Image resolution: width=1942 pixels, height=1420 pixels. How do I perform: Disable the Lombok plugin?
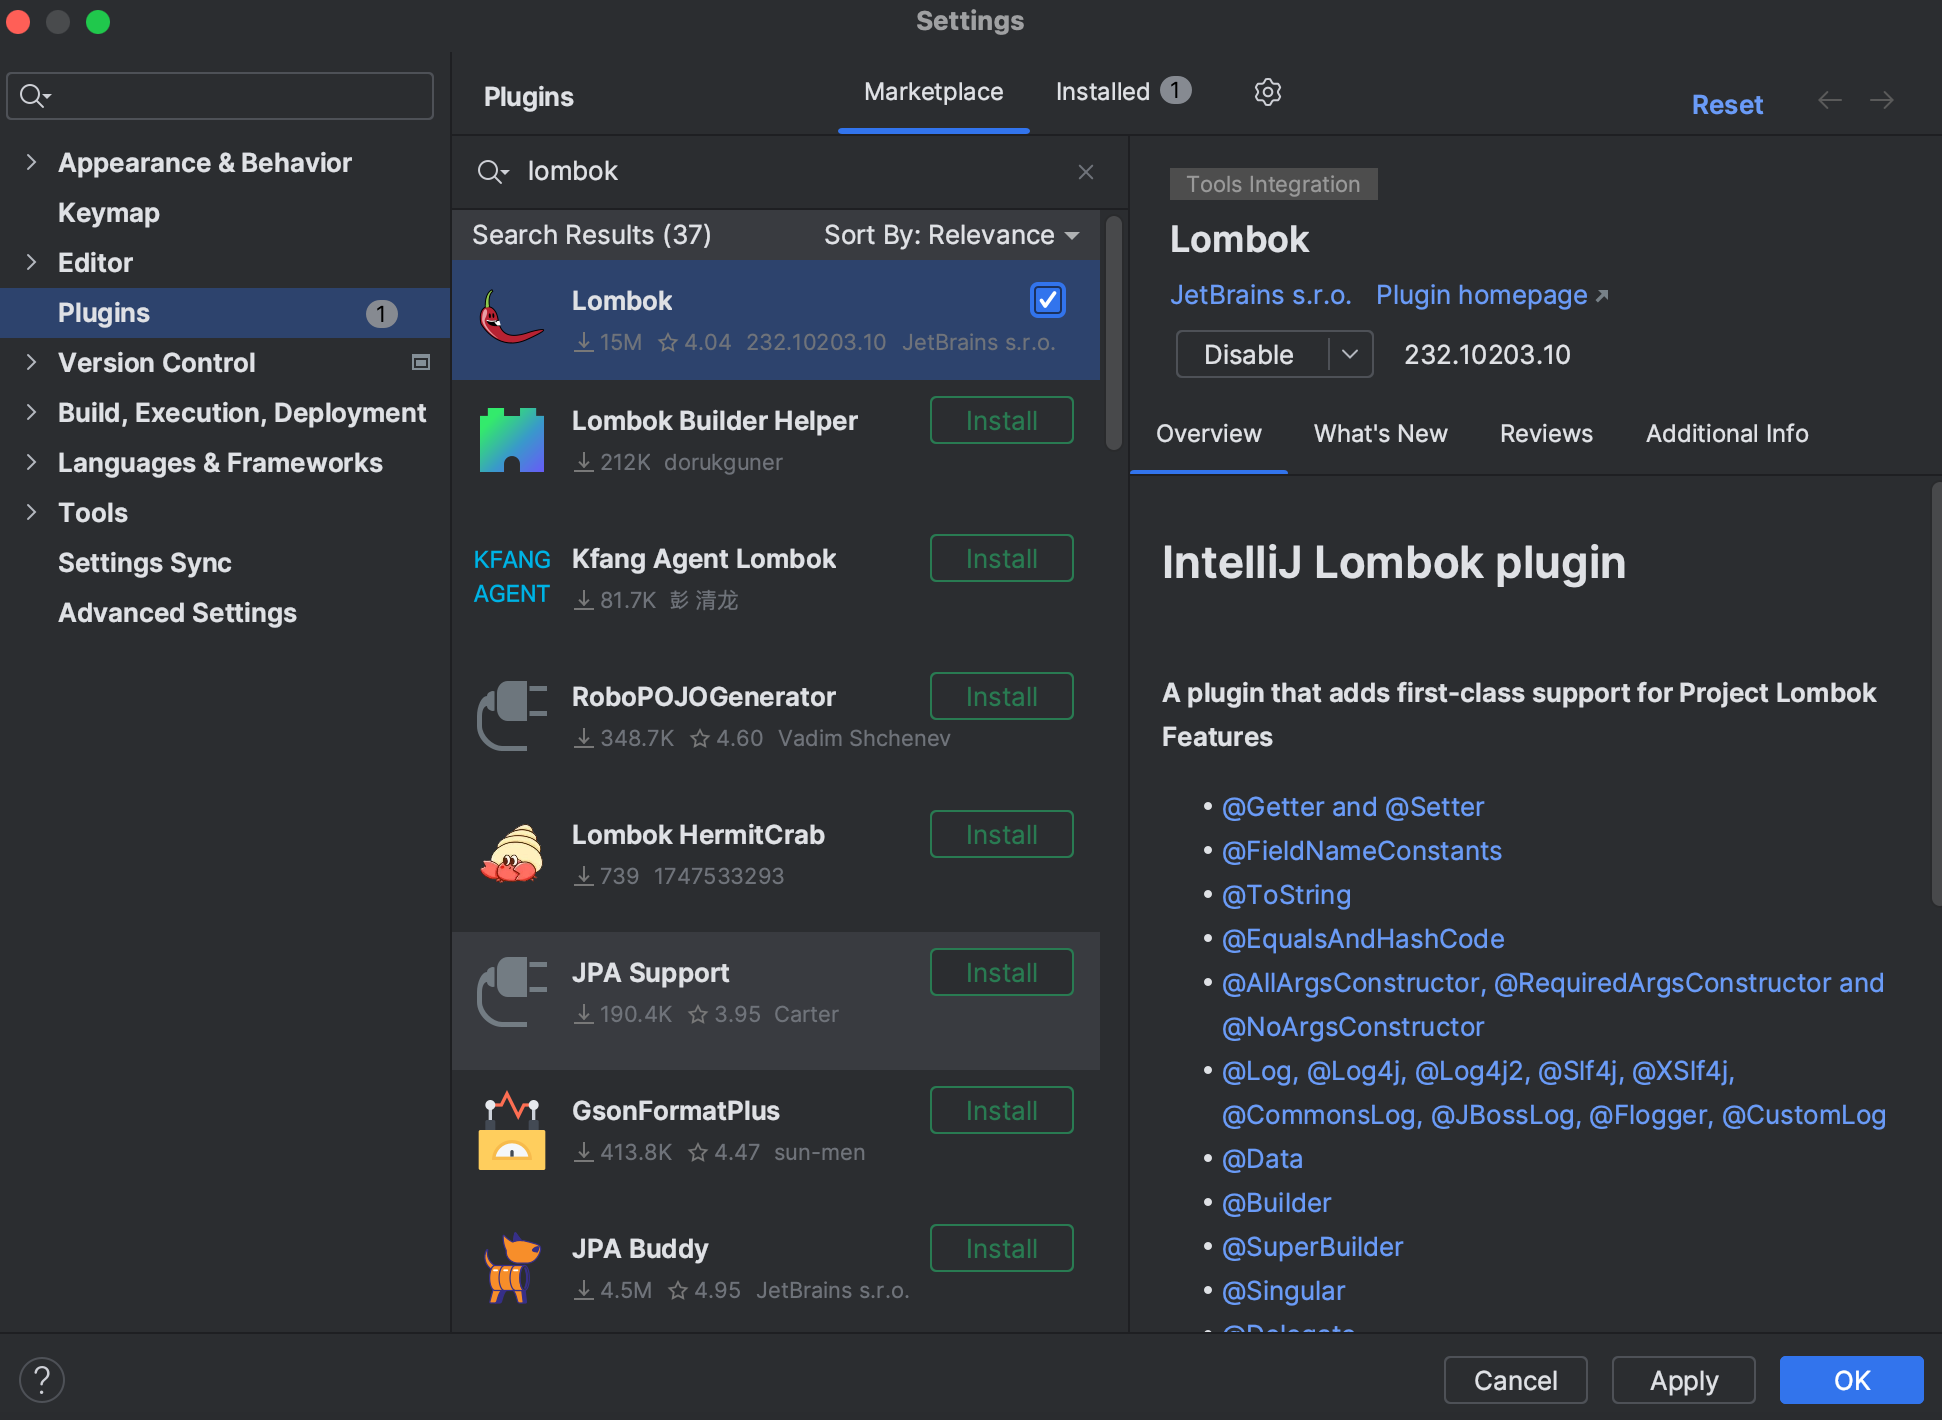point(1250,354)
